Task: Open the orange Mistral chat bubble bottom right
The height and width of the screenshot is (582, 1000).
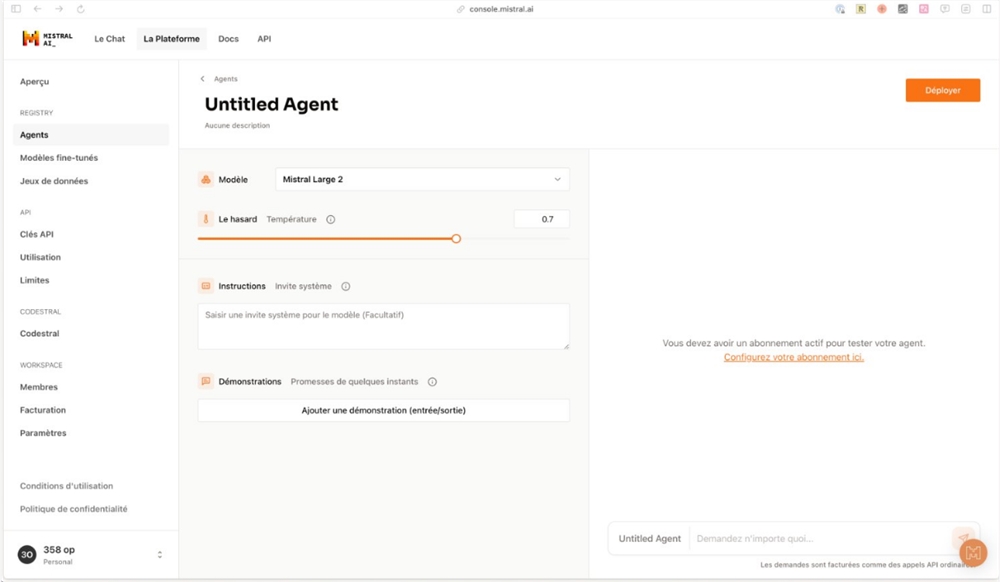Action: (x=972, y=552)
